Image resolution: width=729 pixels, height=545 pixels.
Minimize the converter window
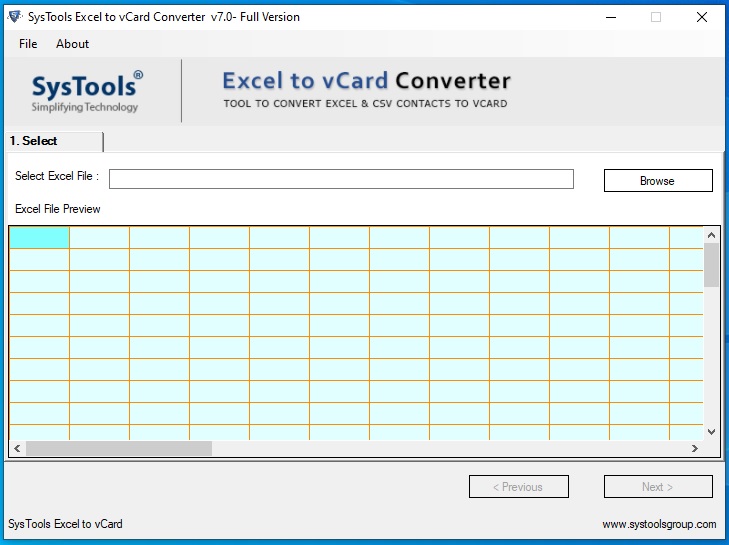[x=611, y=17]
